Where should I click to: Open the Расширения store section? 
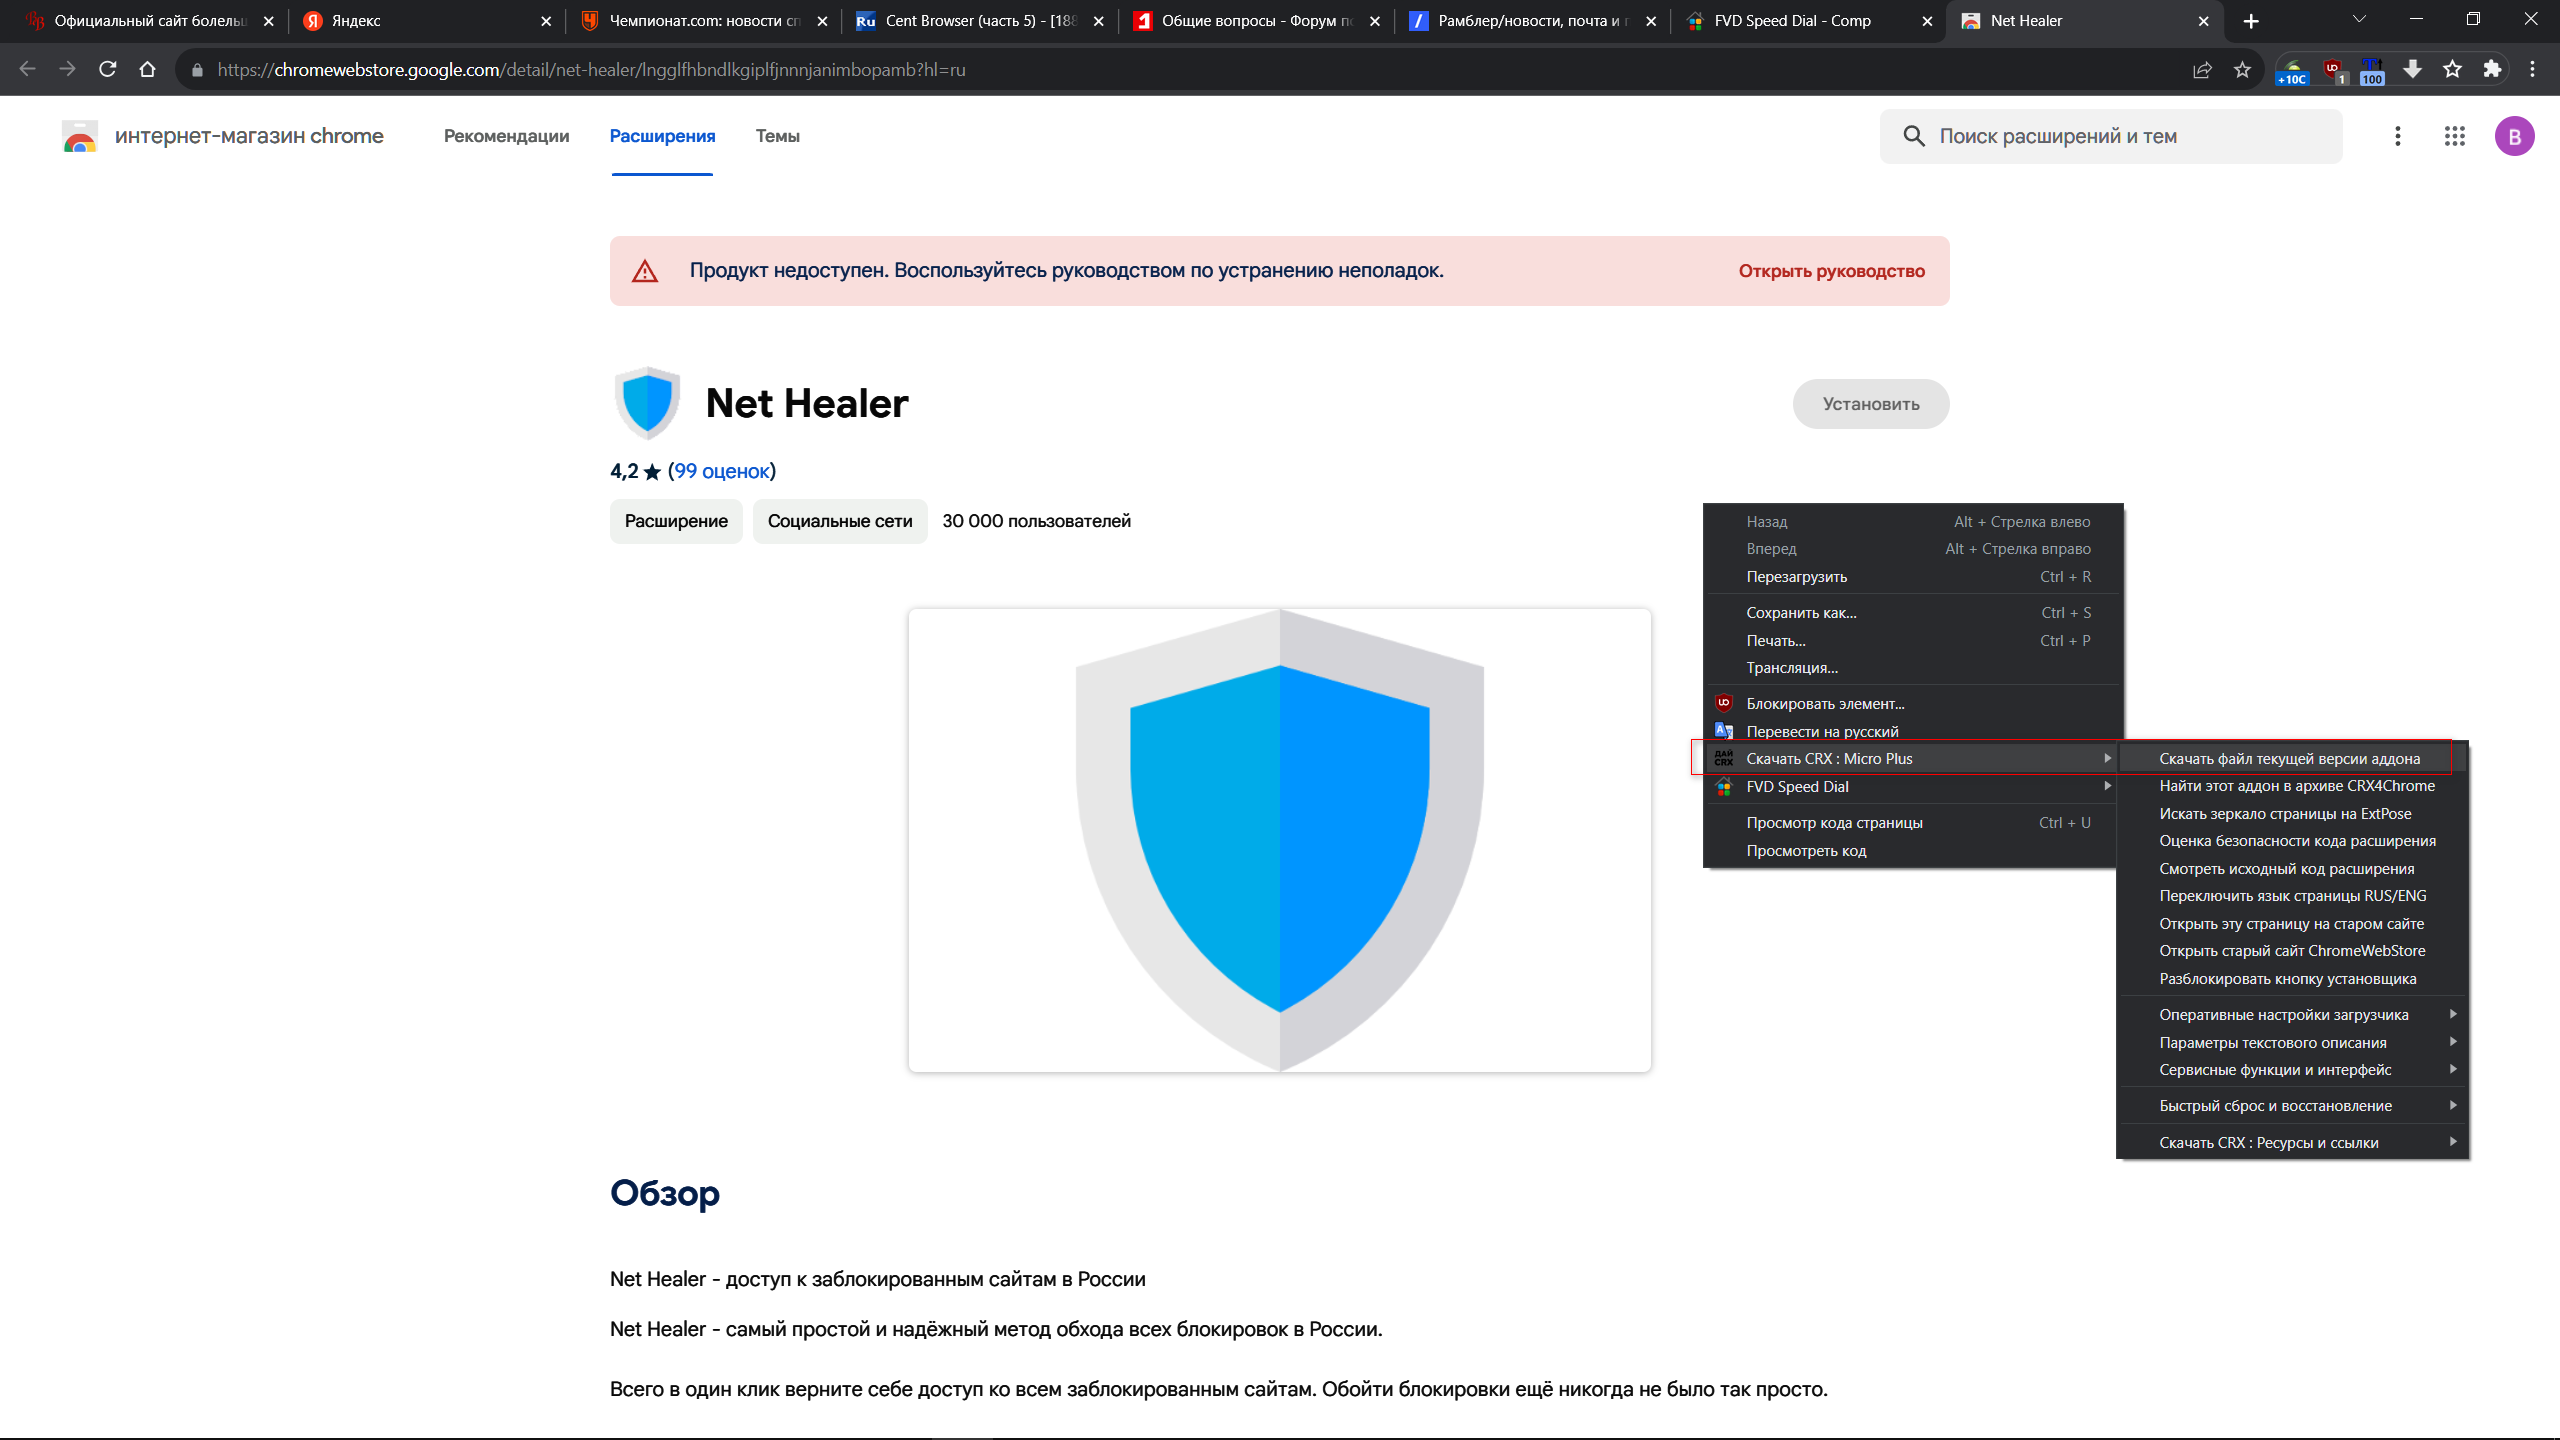[x=662, y=136]
